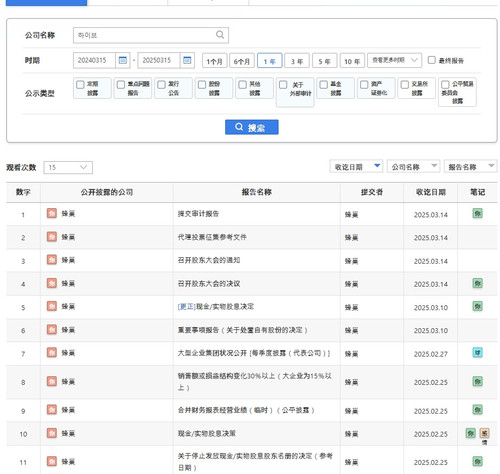Screen dimensions: 500x474
Task: Open the end date calendar picker
Action: (x=187, y=60)
